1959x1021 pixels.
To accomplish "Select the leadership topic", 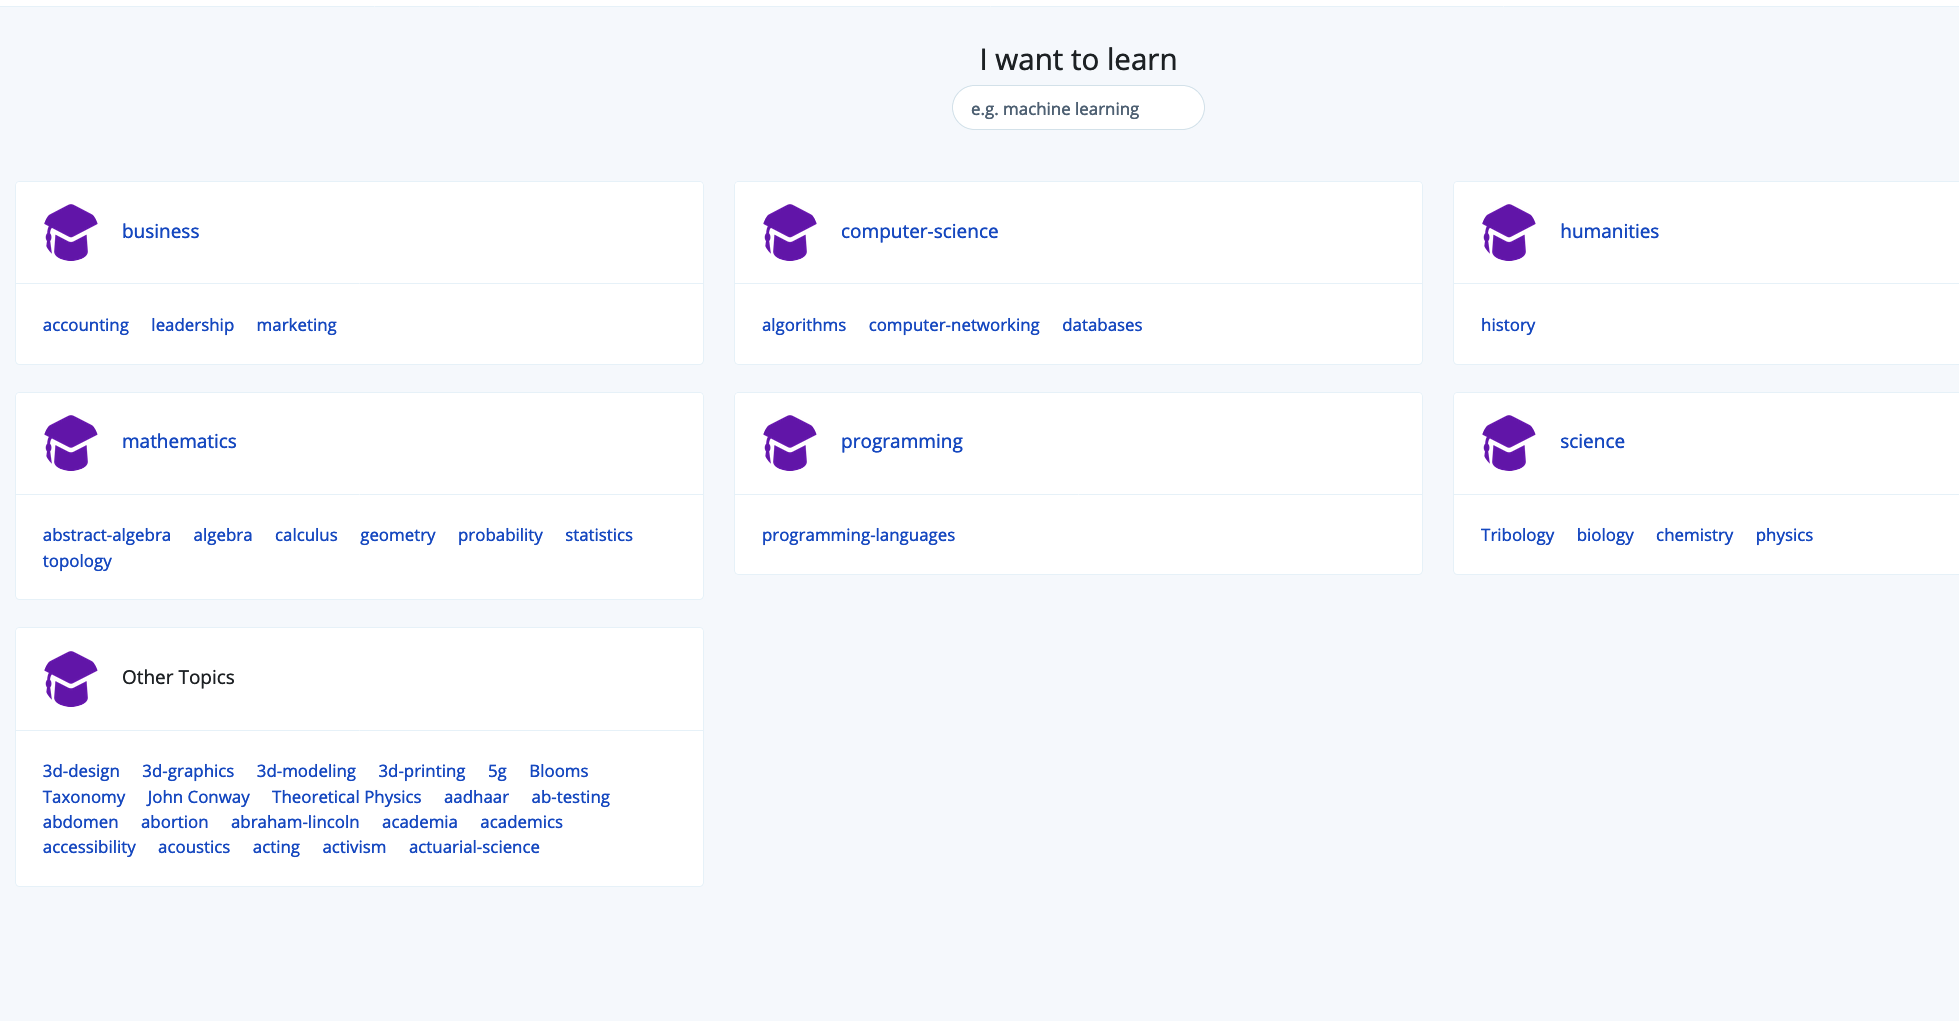I will (192, 325).
